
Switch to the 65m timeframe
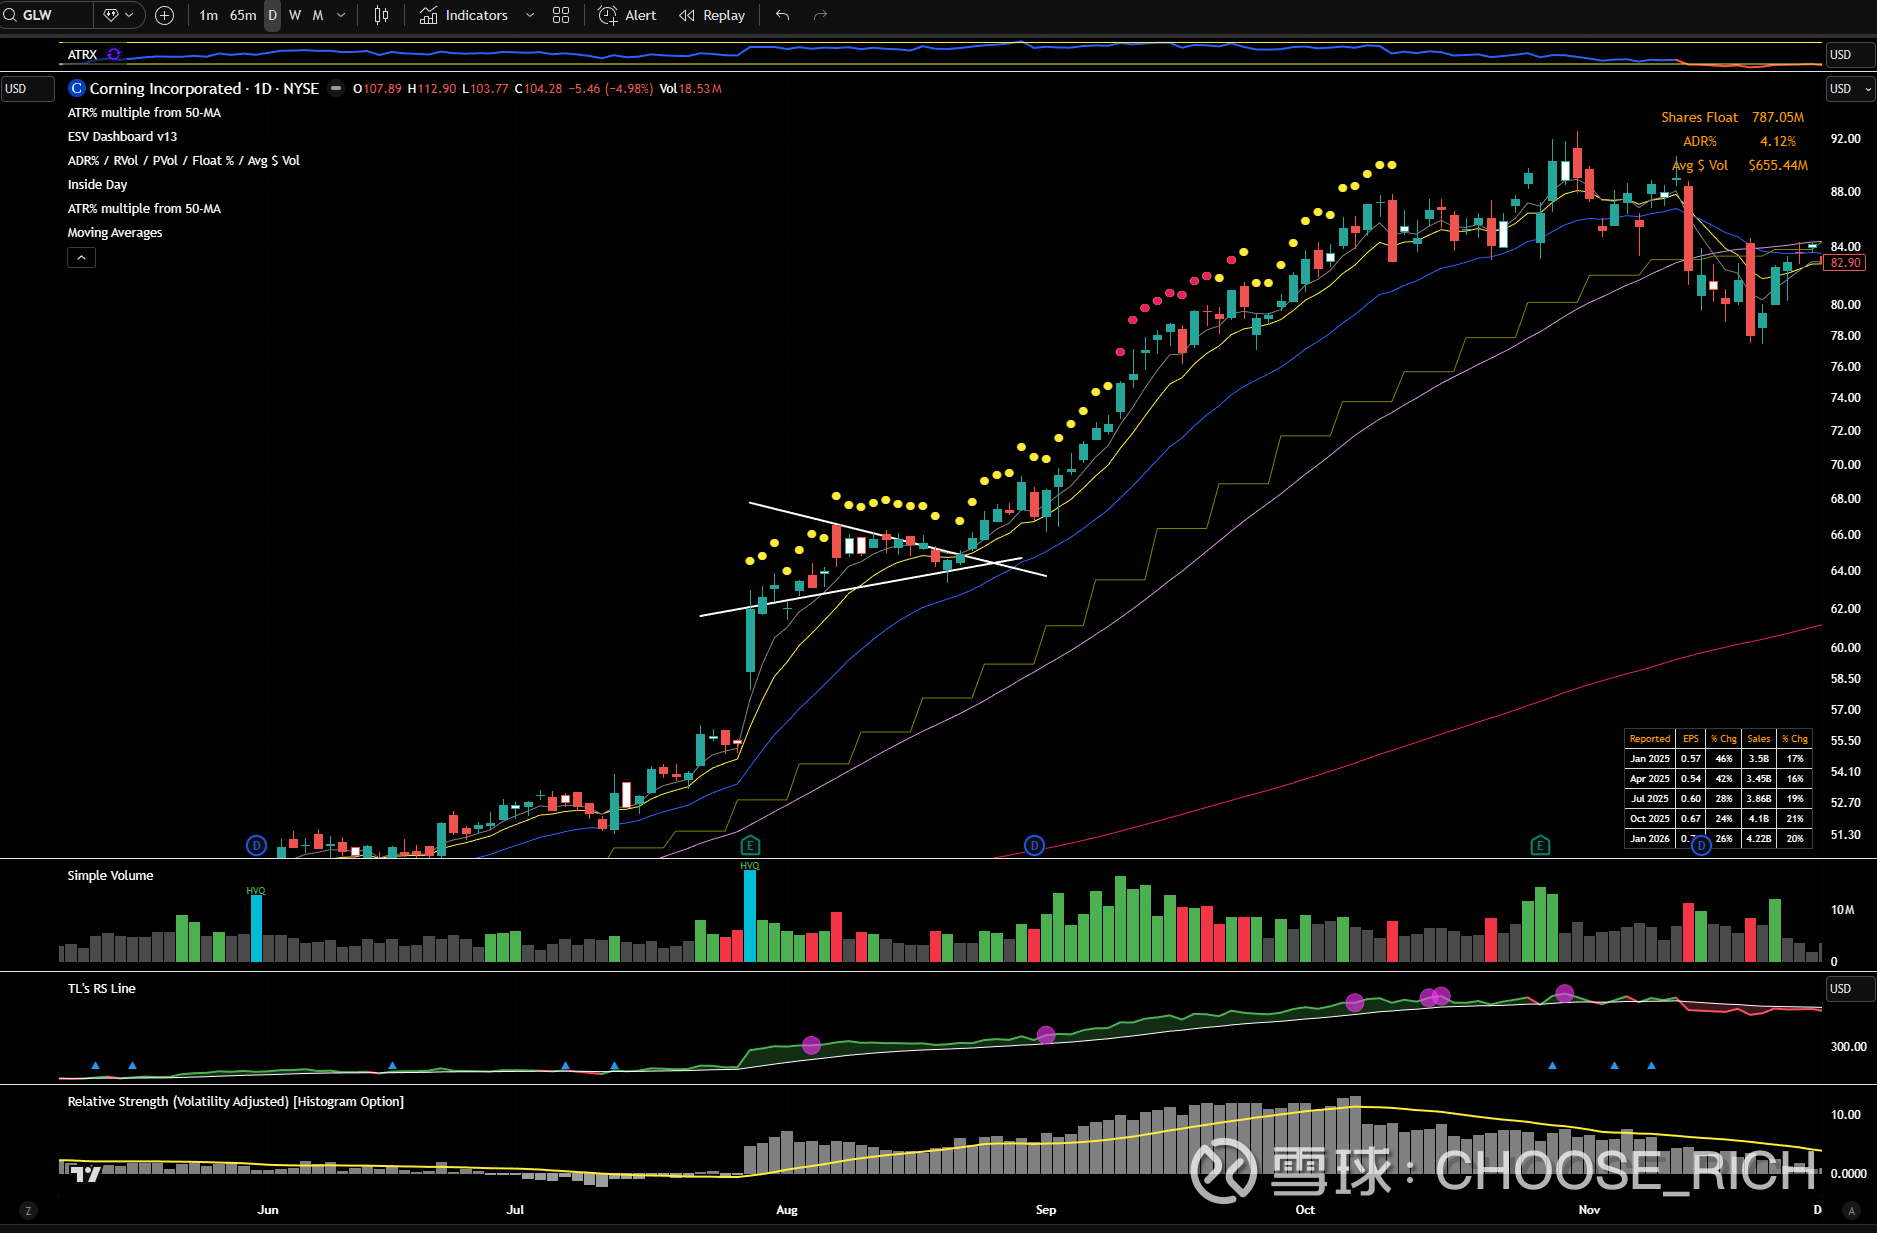click(x=242, y=15)
